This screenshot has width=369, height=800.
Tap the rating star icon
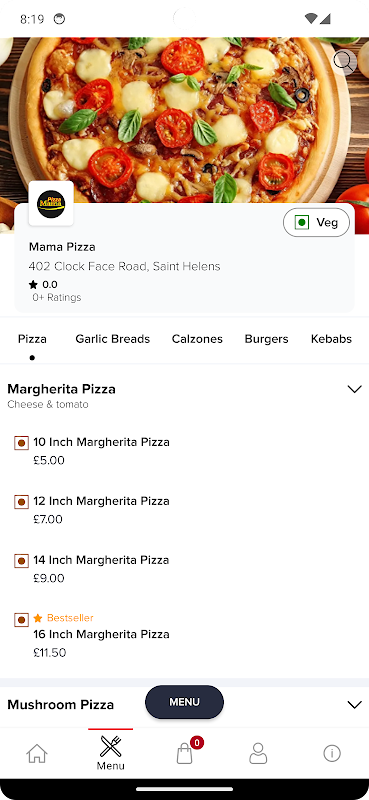pos(34,285)
